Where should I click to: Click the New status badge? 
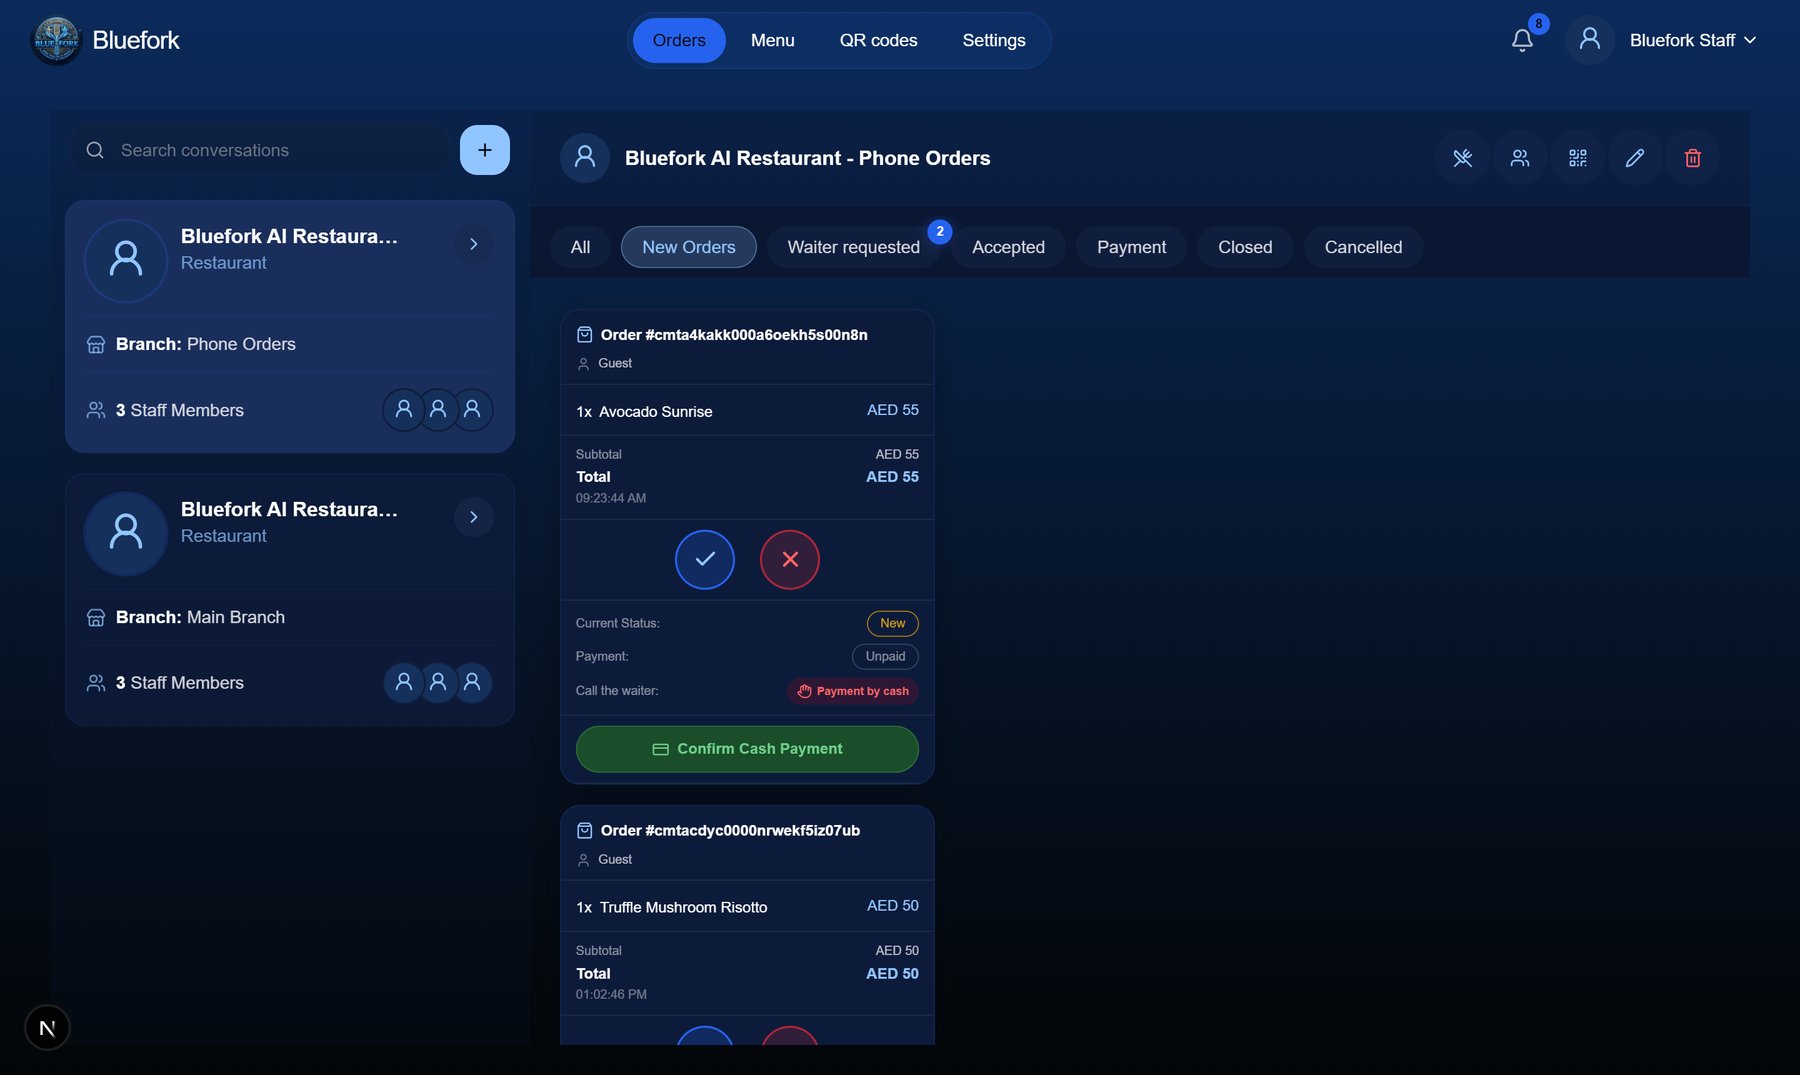pyautogui.click(x=893, y=623)
